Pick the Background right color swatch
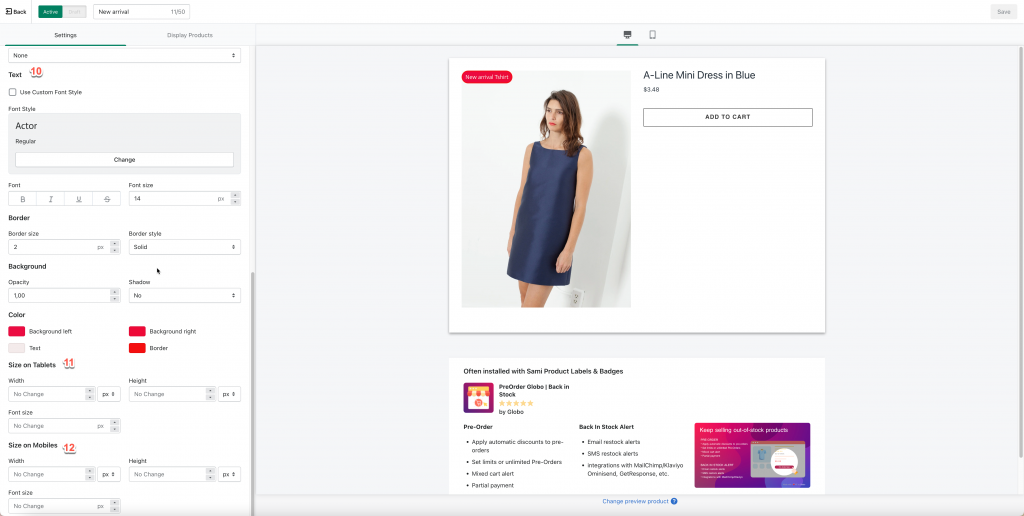This screenshot has width=1024, height=516. 137,331
